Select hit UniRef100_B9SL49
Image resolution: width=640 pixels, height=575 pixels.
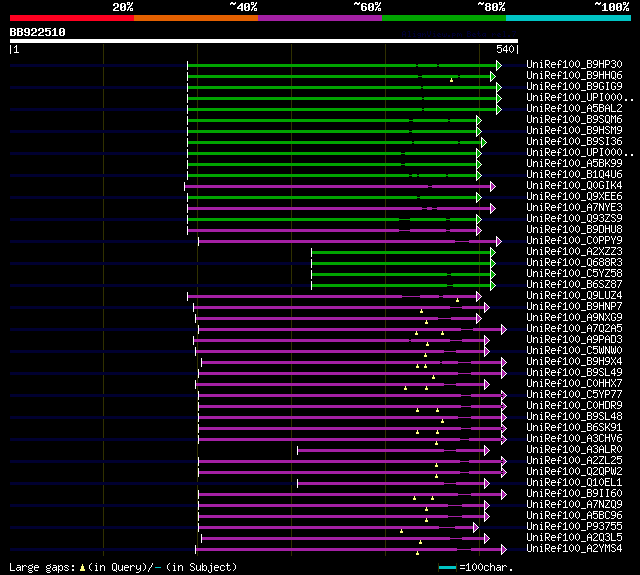point(574,373)
